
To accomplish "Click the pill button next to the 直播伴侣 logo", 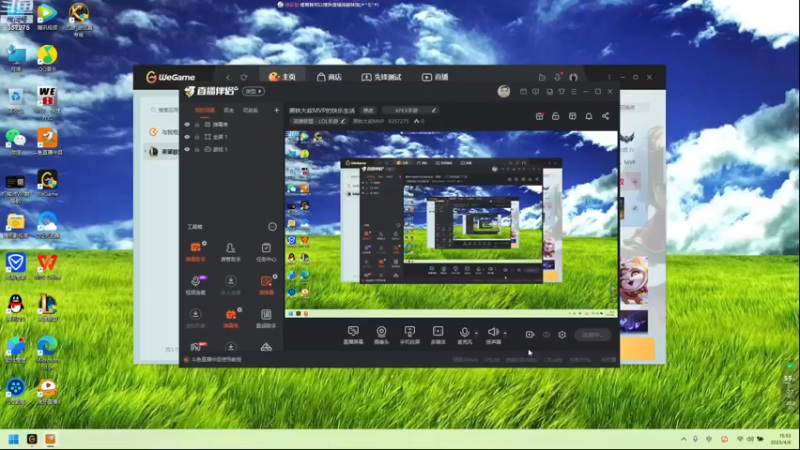I will tap(253, 91).
